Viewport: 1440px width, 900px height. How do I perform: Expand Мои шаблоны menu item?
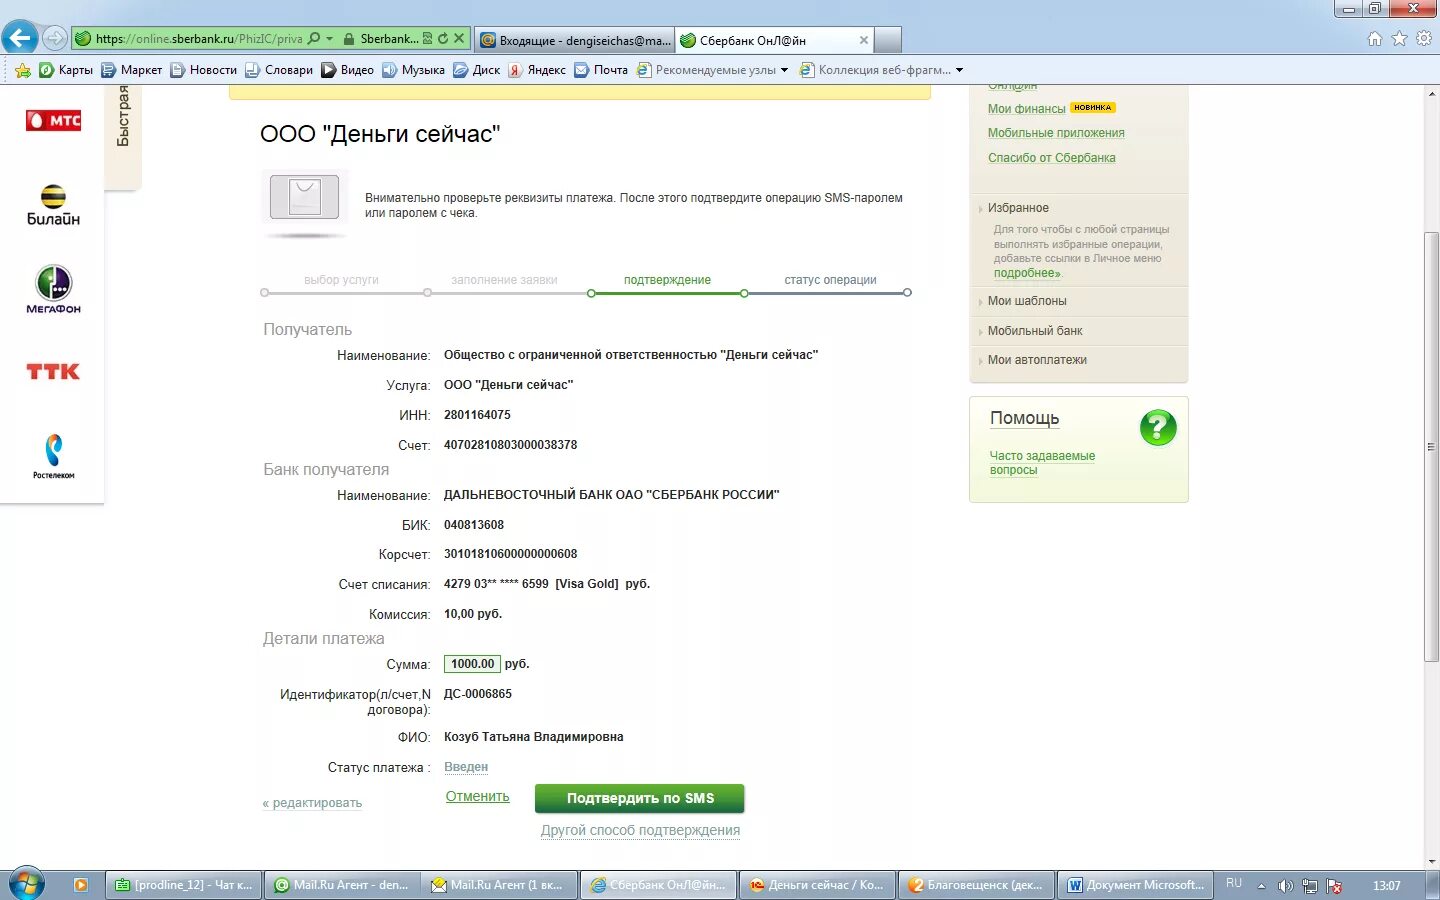coord(1027,301)
